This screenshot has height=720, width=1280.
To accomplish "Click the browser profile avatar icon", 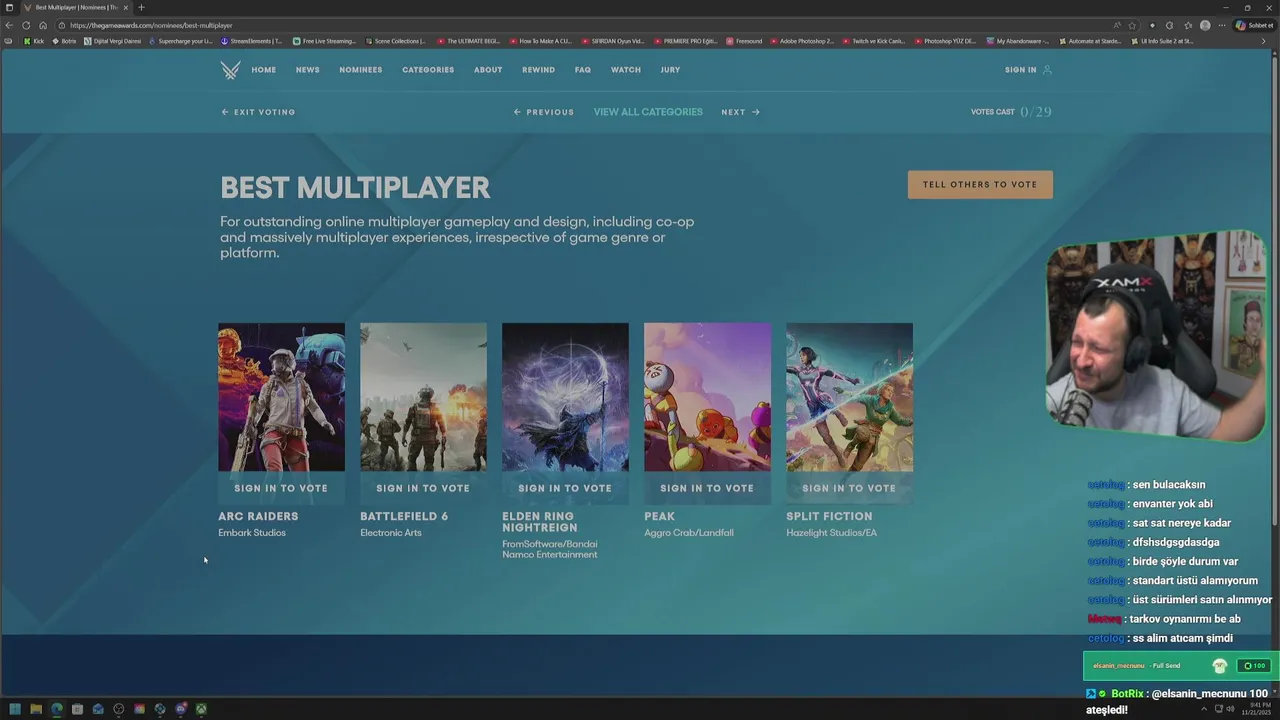I will 1205,25.
